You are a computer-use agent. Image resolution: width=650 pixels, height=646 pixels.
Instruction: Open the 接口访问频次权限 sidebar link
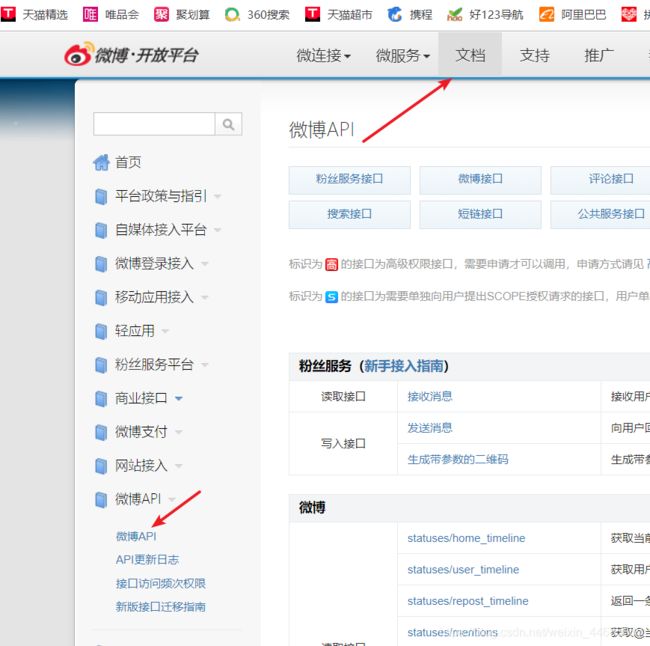click(160, 583)
